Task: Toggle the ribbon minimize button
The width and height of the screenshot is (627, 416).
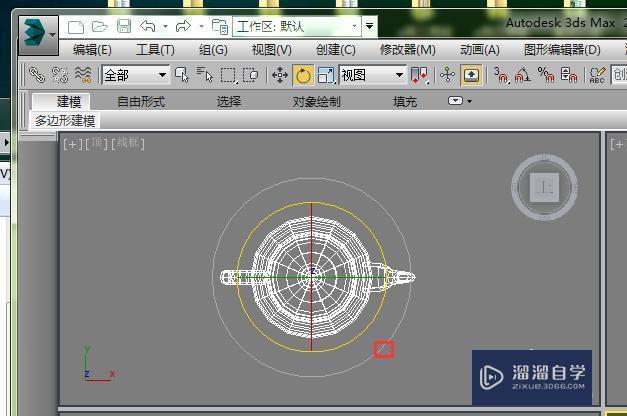Action: coord(455,101)
